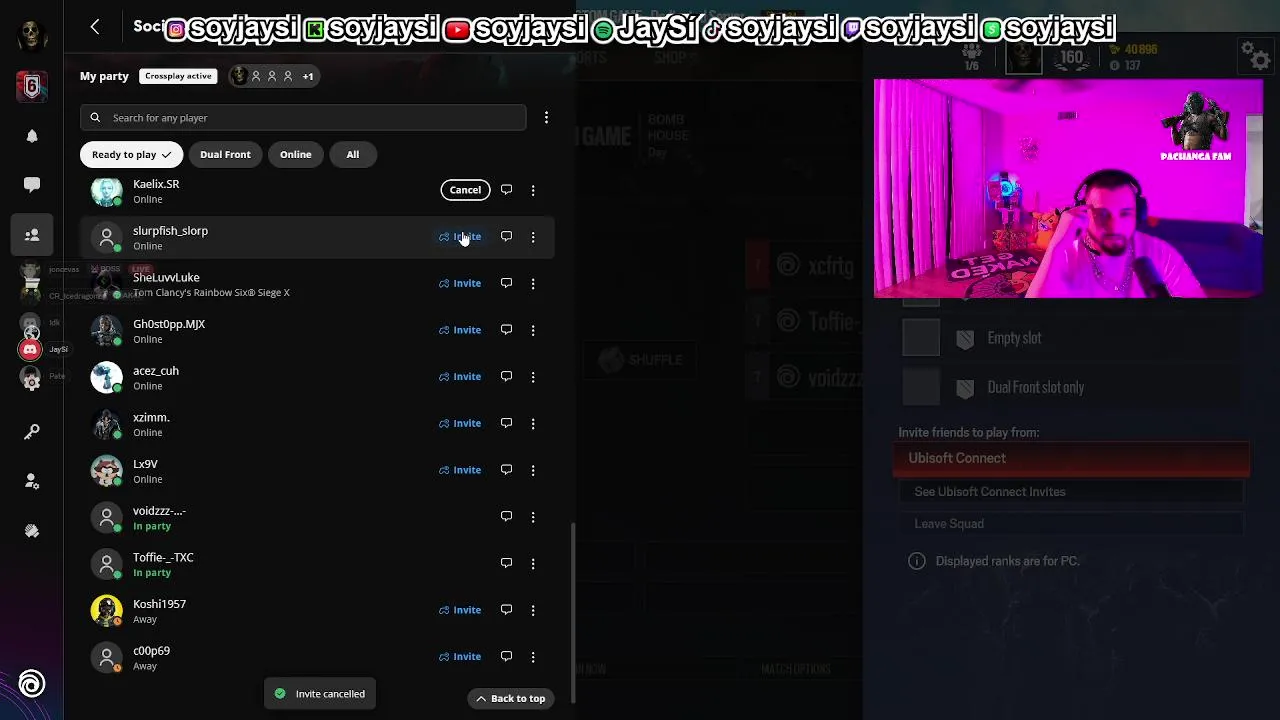
Task: Invite Koshi1957 to party
Action: click(460, 610)
